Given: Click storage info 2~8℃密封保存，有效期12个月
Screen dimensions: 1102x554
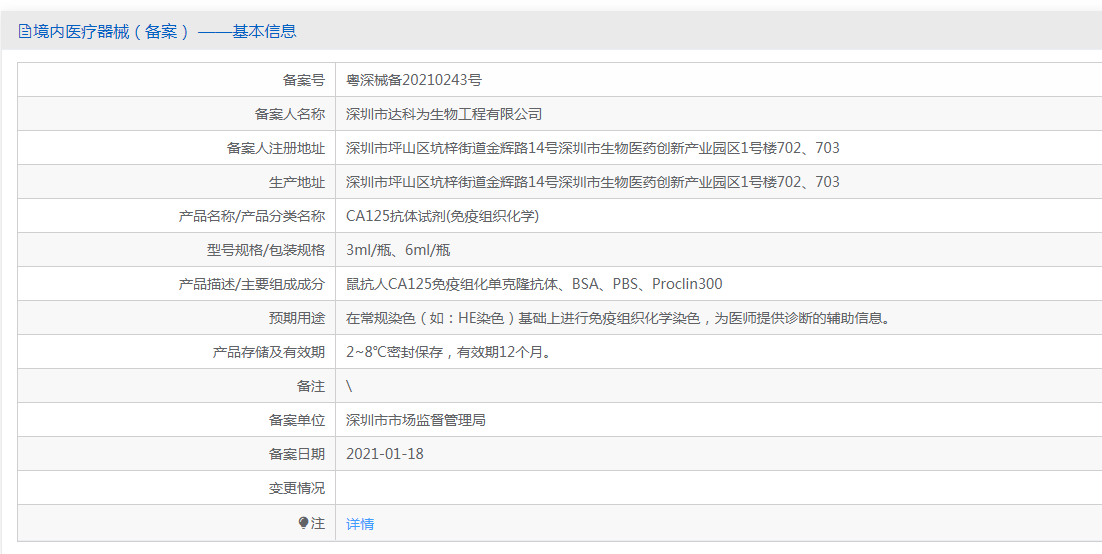Looking at the screenshot, I should point(448,352).
